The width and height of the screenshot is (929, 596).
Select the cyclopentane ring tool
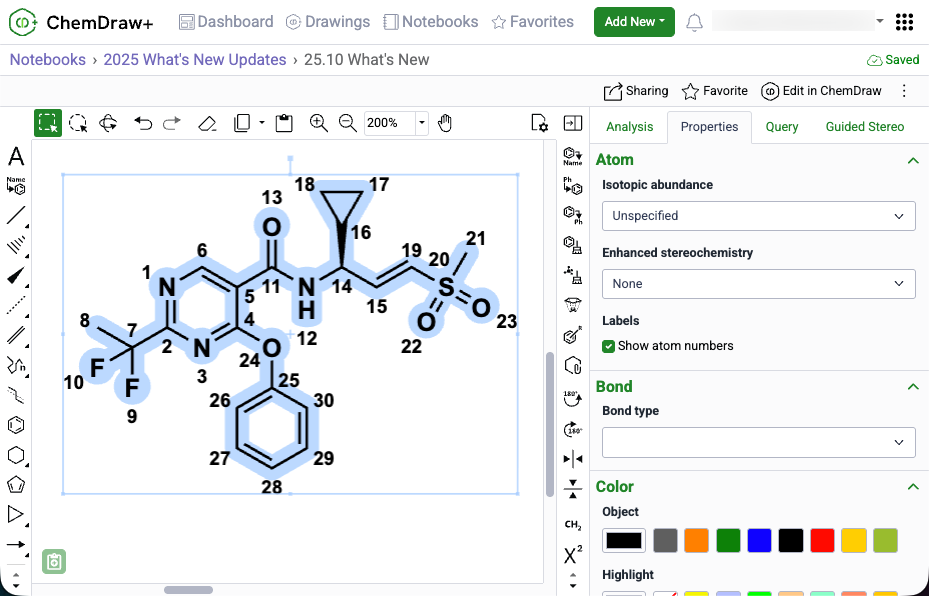tap(16, 485)
